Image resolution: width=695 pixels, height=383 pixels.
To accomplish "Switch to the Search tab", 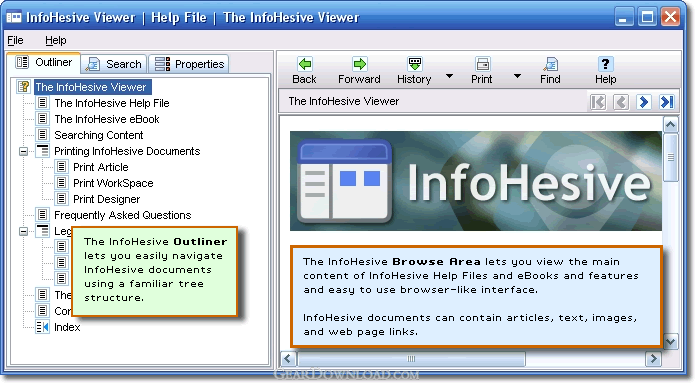I will [x=113, y=64].
